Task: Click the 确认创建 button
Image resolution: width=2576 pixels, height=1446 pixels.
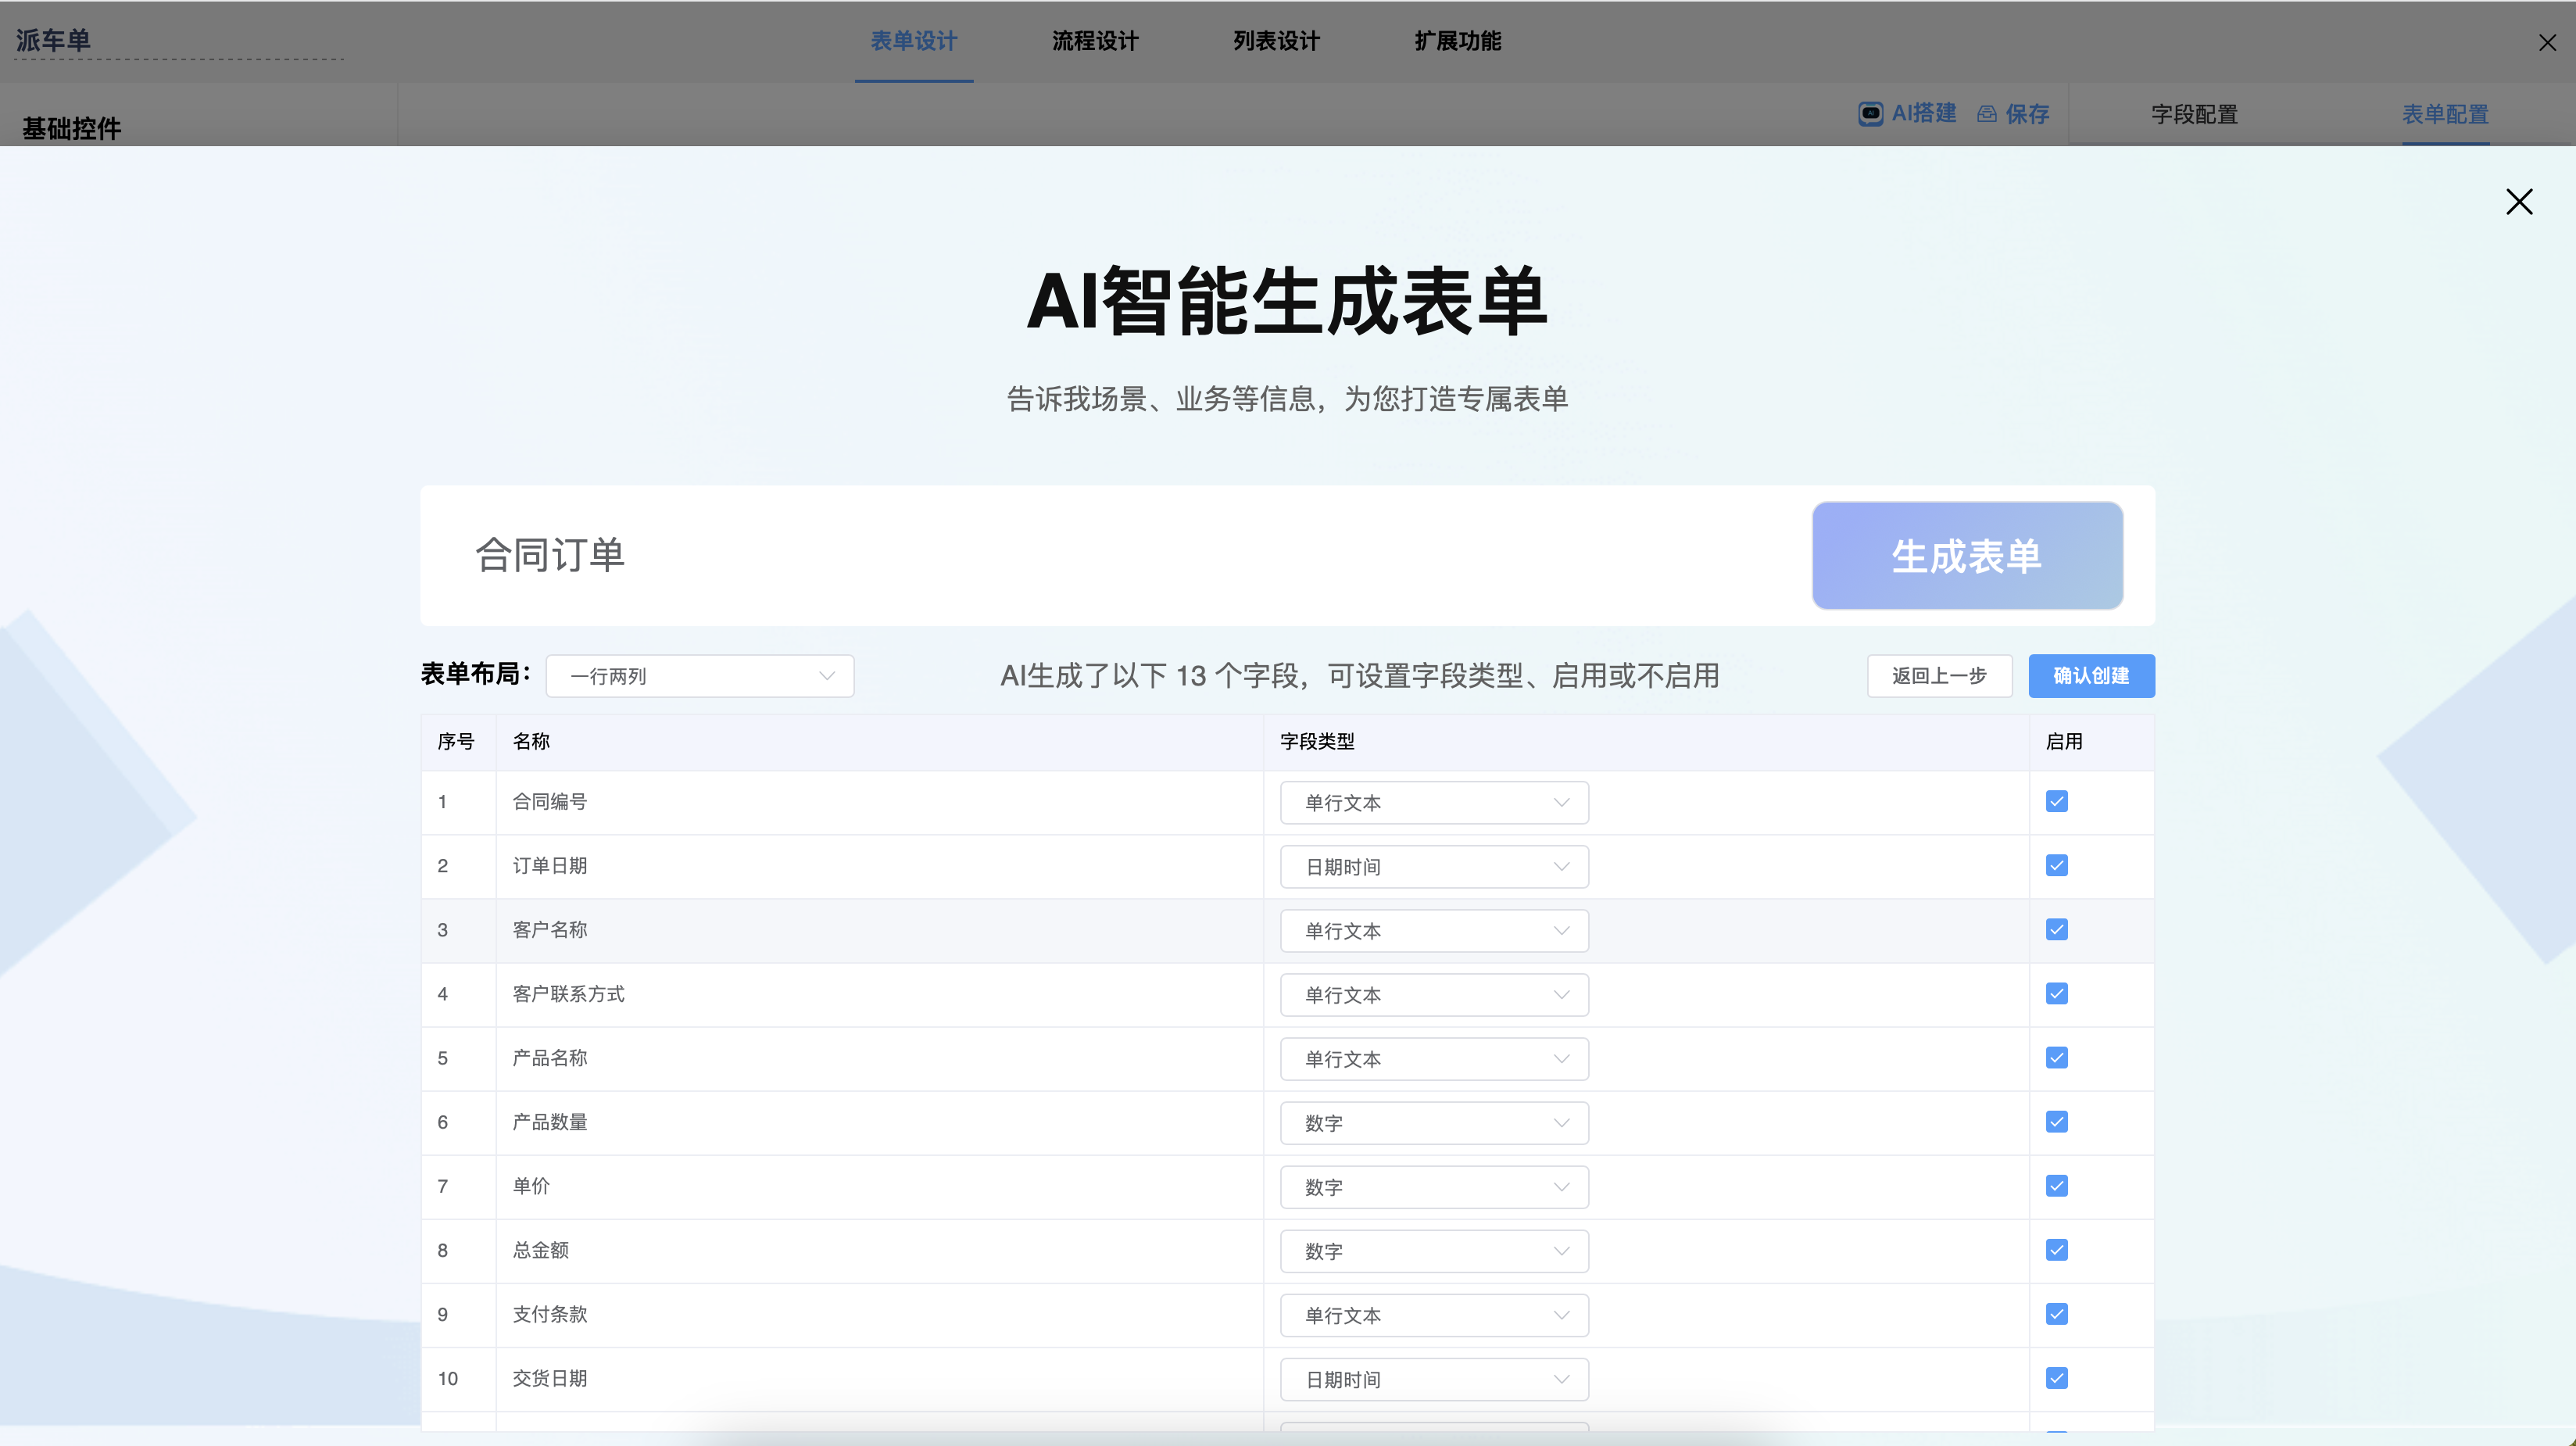Action: coord(2091,676)
